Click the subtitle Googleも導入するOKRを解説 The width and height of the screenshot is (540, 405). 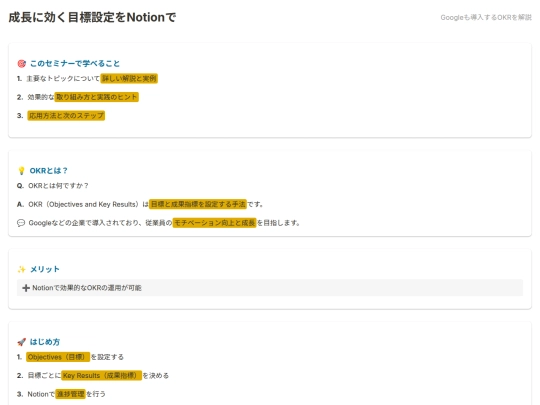(x=486, y=17)
